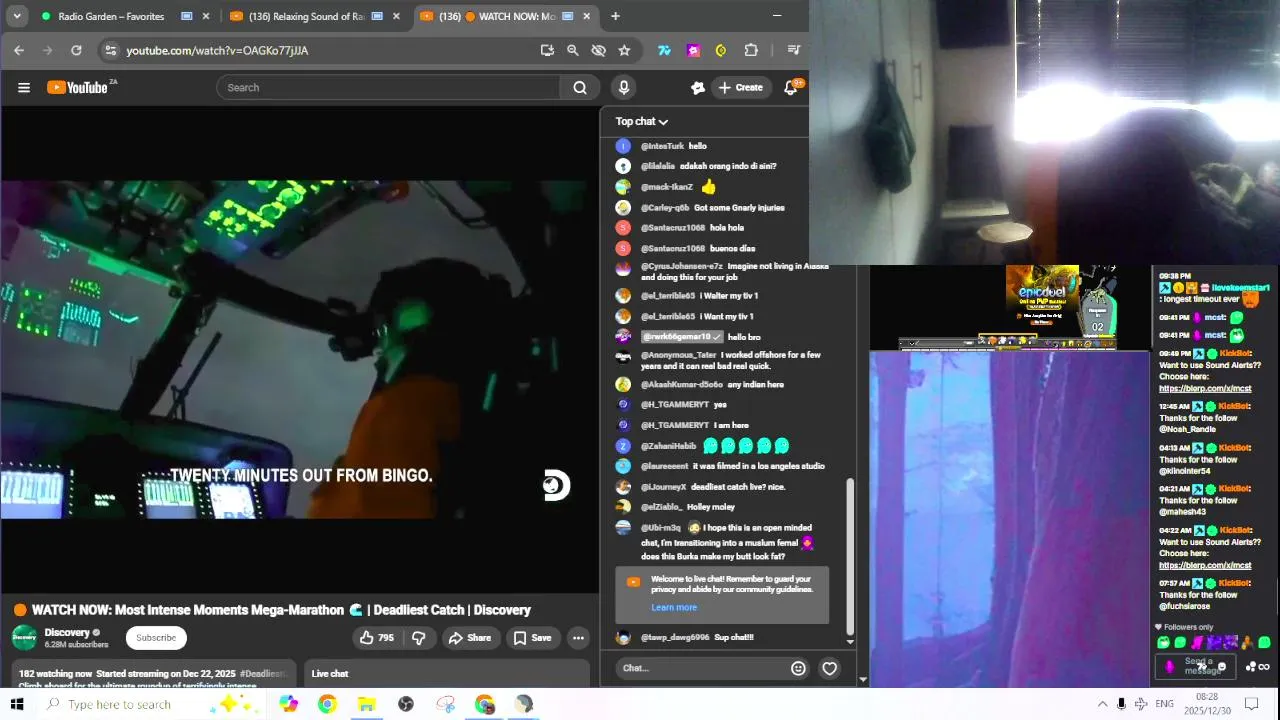Click the live chat message input
The width and height of the screenshot is (1280, 720).
(700, 668)
